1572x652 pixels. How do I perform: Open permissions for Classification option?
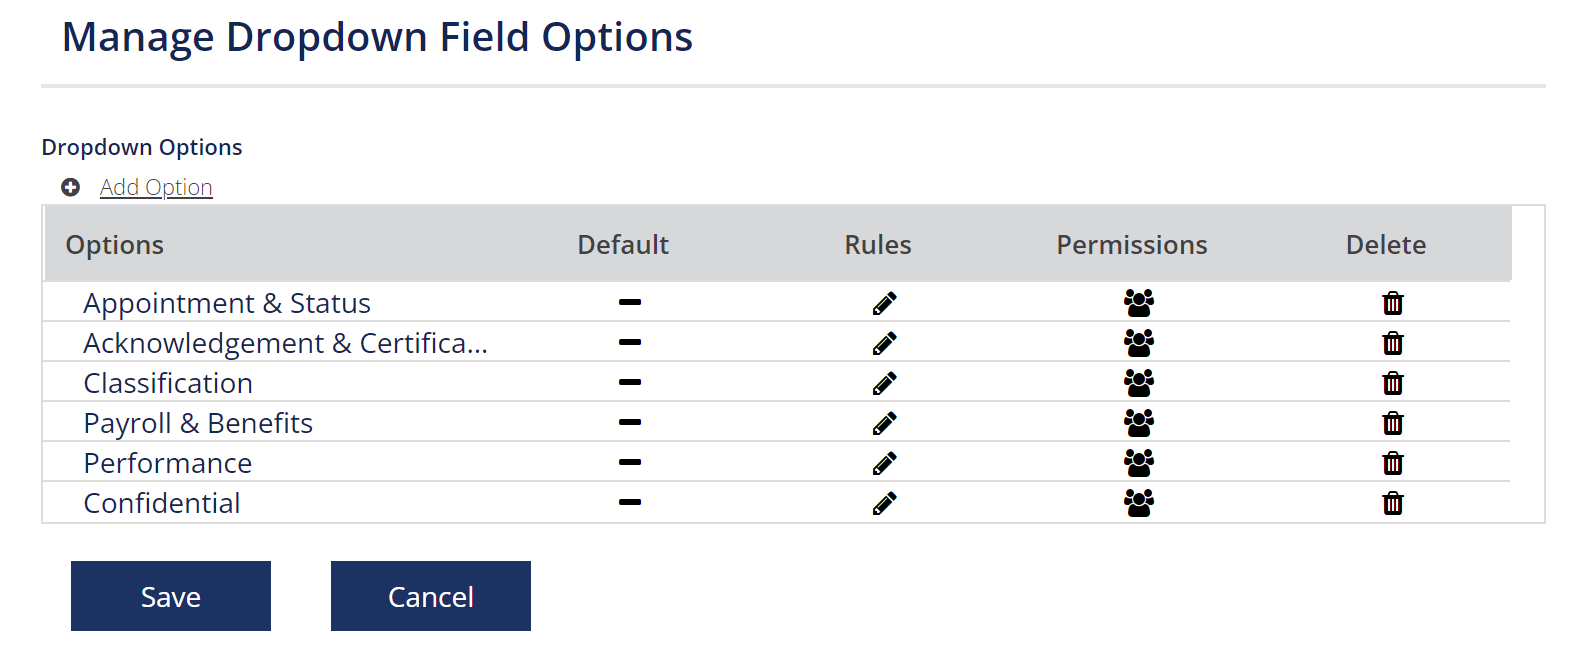click(x=1138, y=383)
